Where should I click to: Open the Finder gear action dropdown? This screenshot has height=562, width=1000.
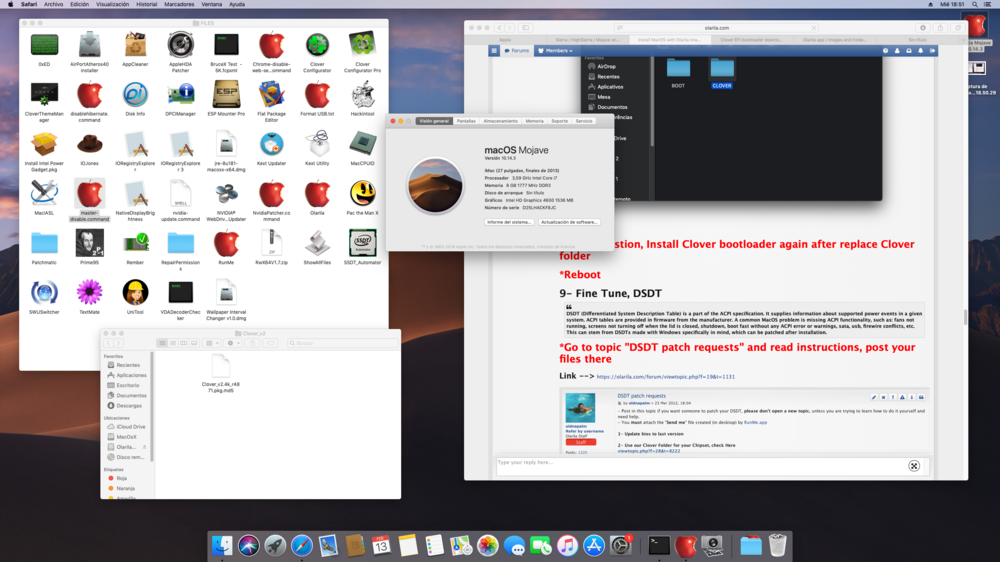click(x=234, y=343)
